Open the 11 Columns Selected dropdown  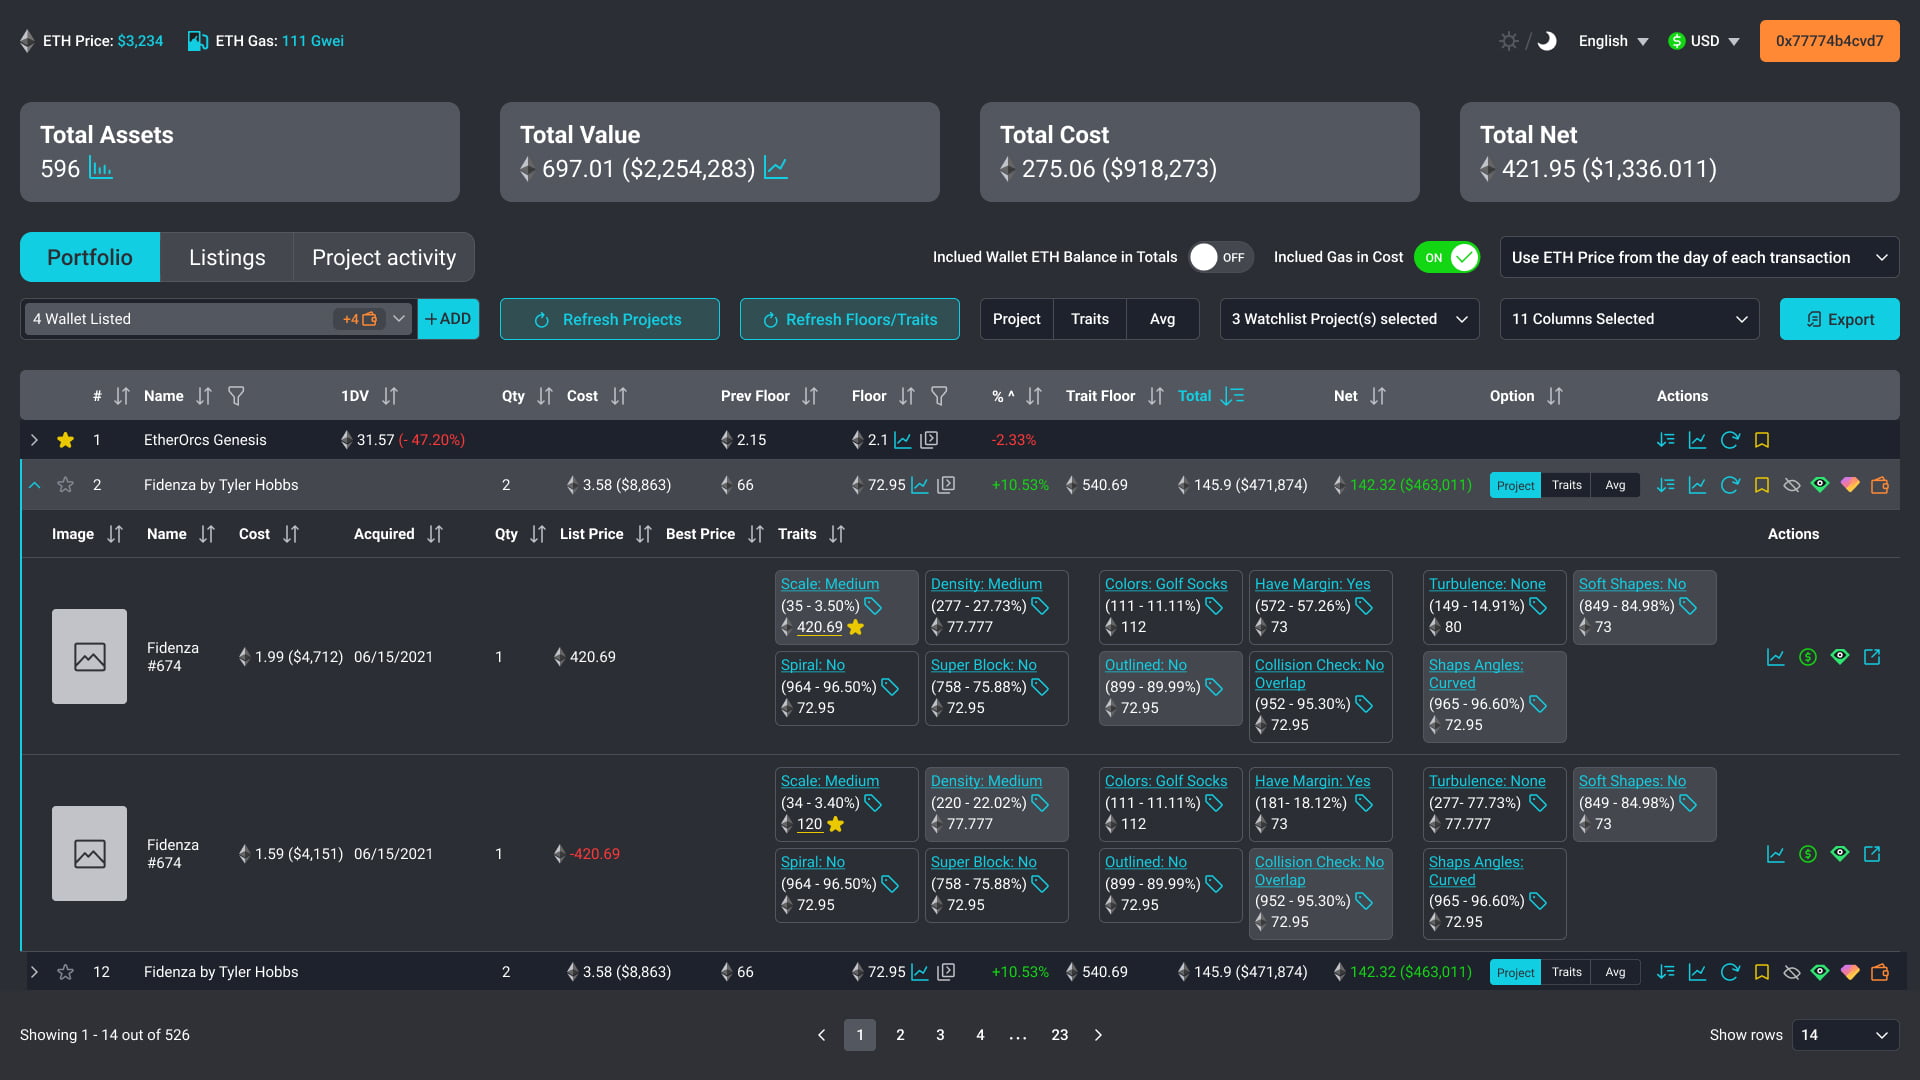point(1629,319)
